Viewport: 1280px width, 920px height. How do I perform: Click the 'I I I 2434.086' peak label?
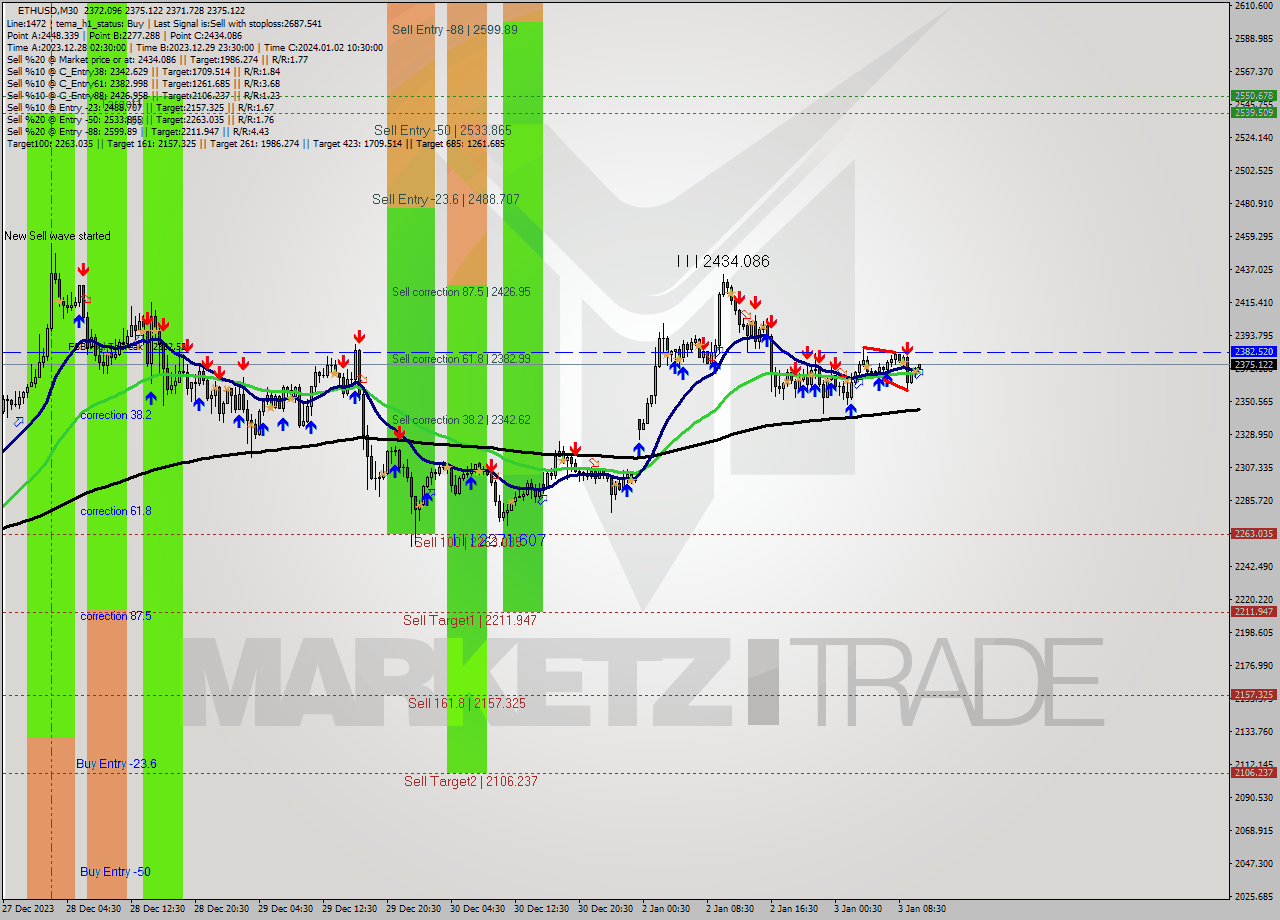pos(723,261)
